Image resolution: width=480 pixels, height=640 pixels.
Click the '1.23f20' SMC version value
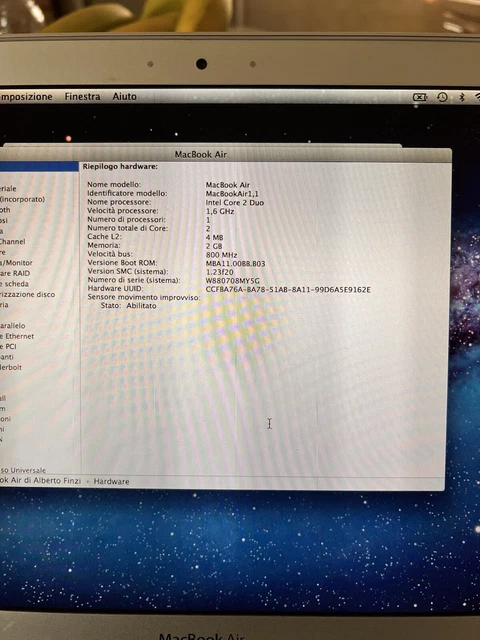[x=219, y=272]
